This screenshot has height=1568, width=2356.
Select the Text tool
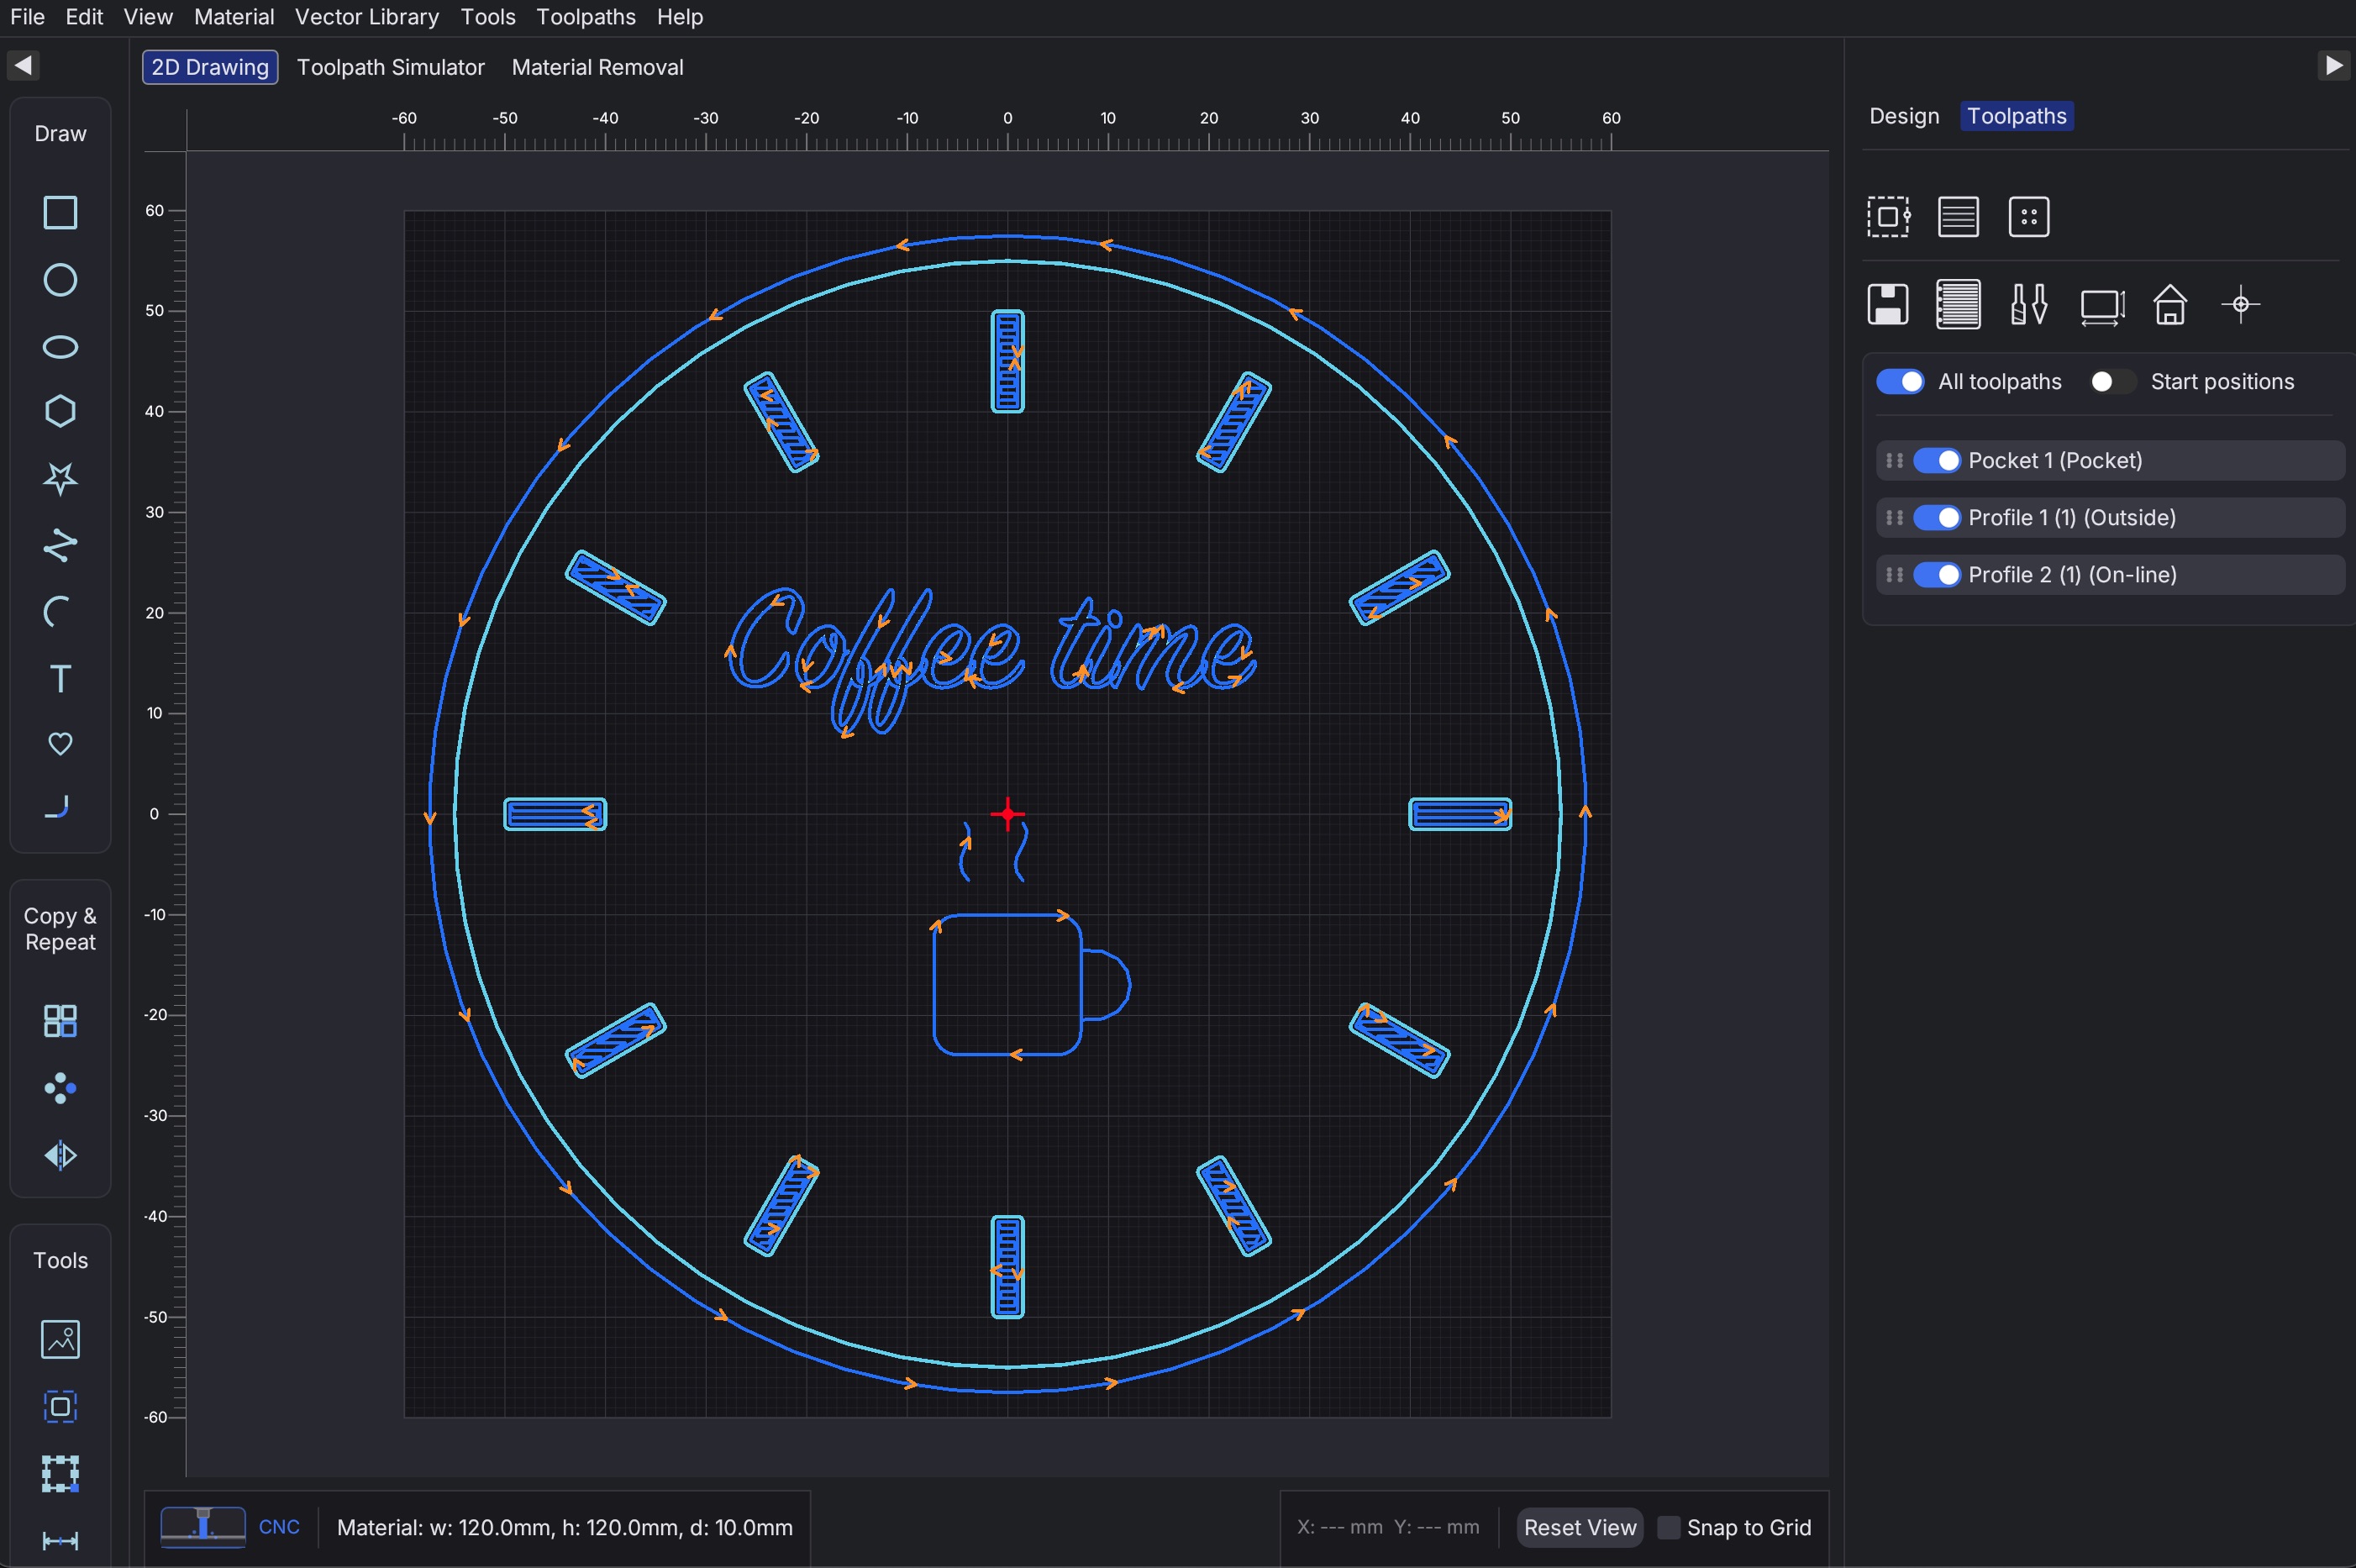pos(60,679)
